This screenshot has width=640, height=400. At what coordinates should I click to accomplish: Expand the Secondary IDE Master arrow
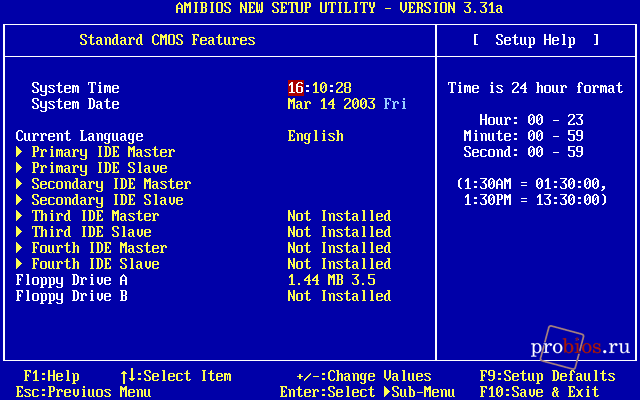(19, 184)
